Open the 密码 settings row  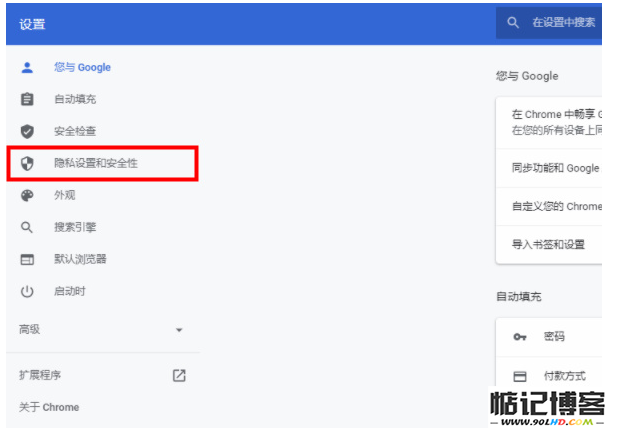(549, 337)
